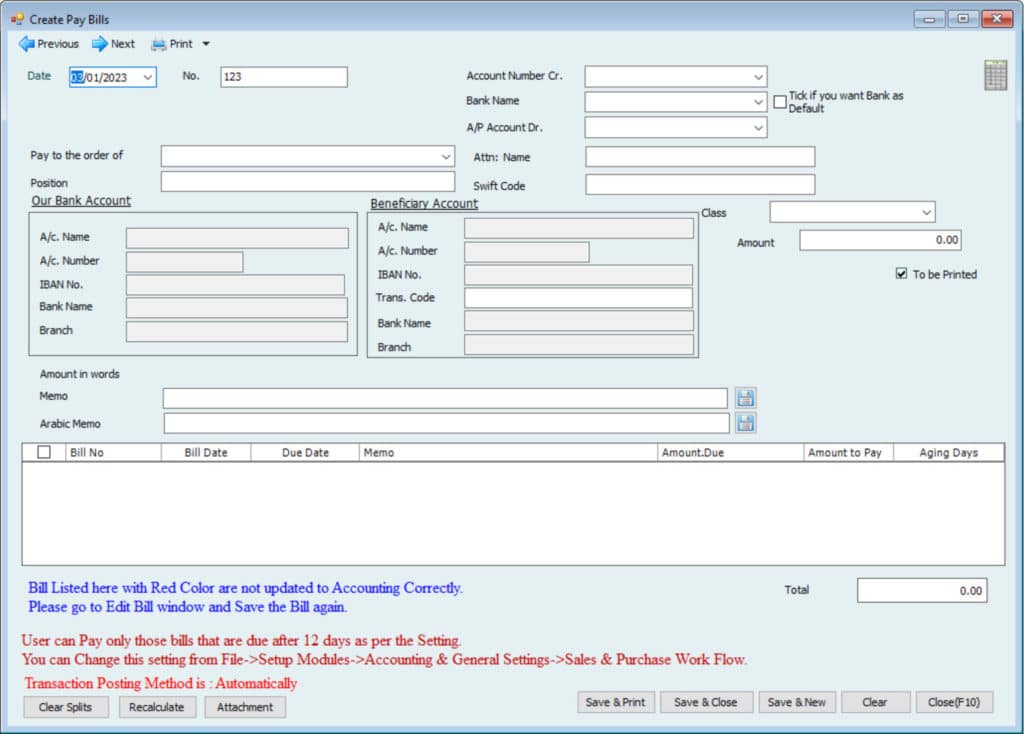Click the Our Bank Account heading
This screenshot has height=734, width=1024.
point(81,200)
